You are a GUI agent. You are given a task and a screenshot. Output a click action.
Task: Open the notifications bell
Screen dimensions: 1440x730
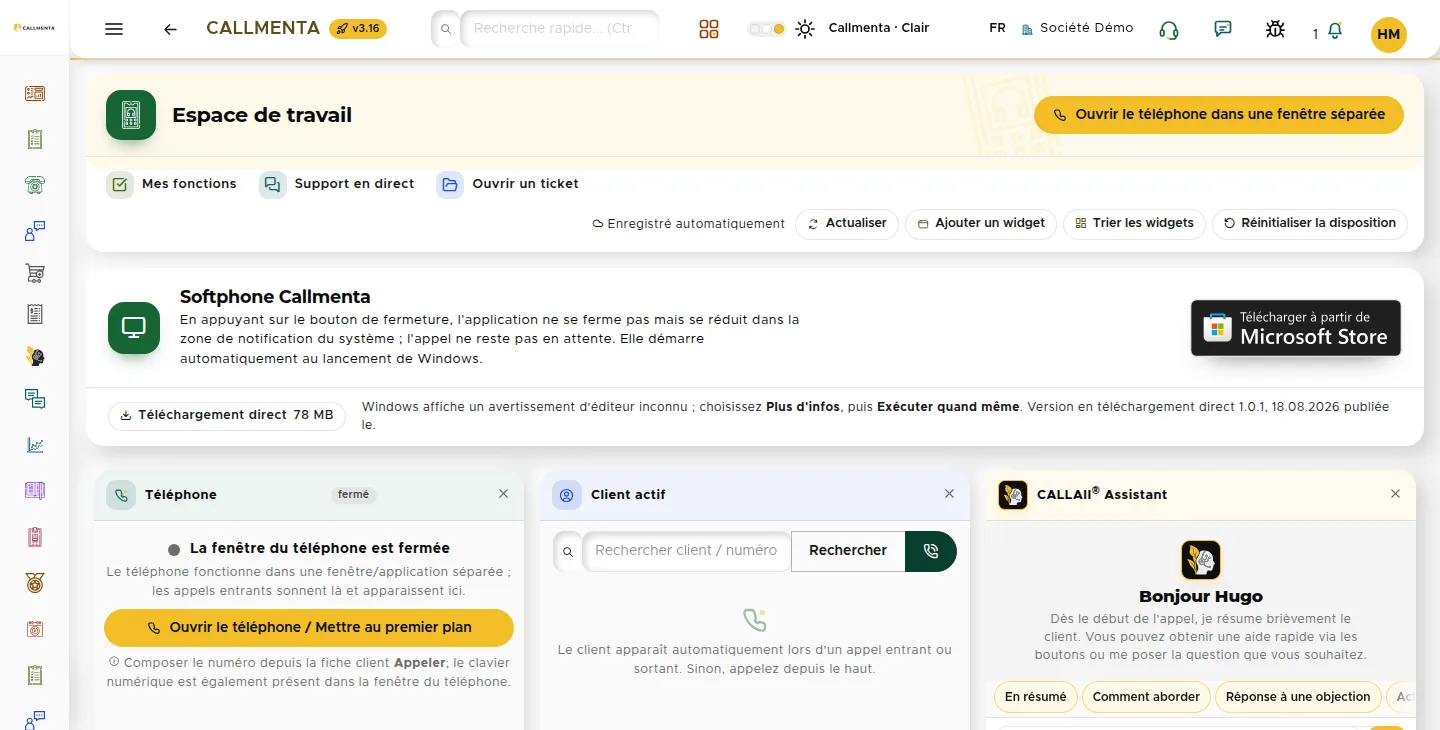click(1334, 32)
